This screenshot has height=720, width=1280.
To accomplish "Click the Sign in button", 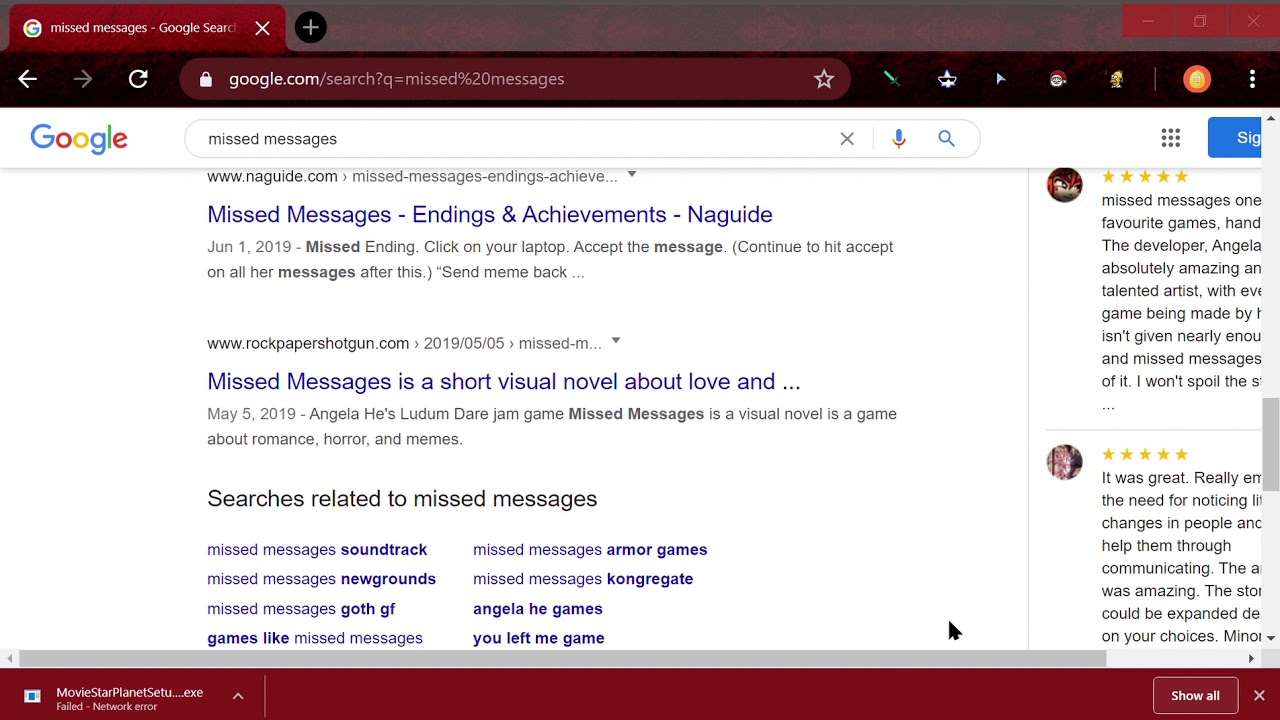I will (1236, 138).
